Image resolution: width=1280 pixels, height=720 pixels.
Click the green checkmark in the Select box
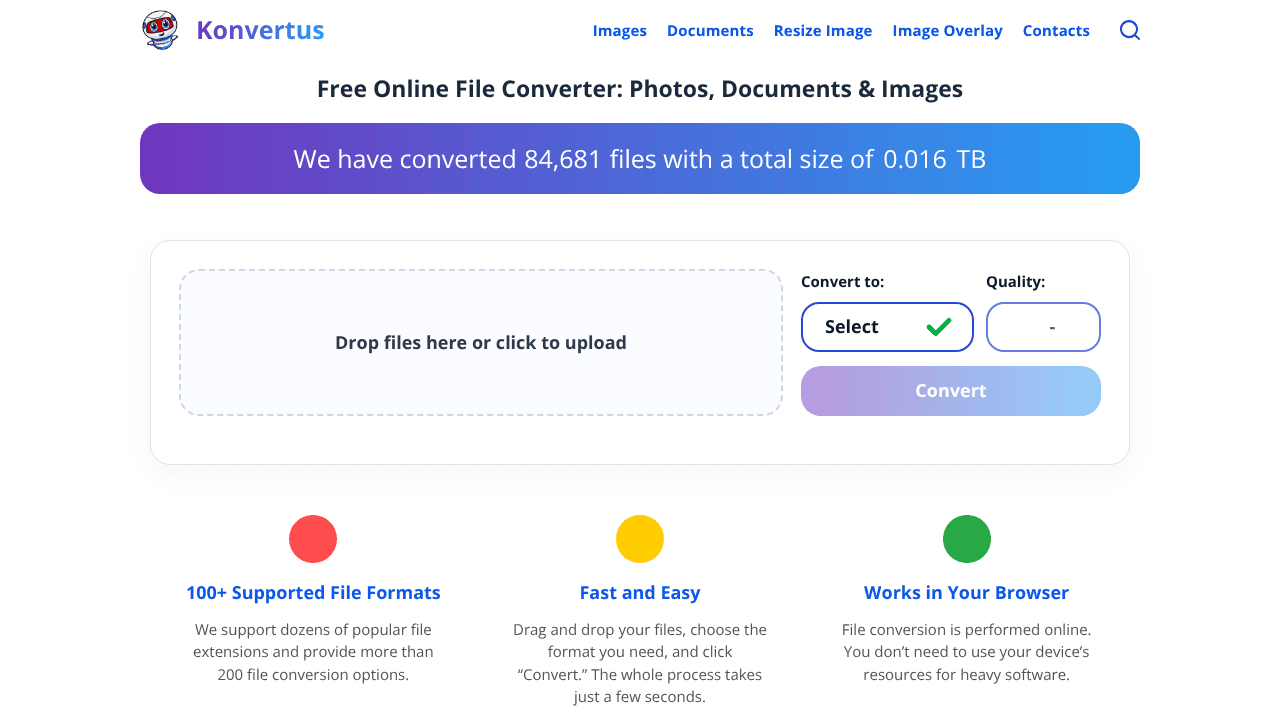(x=938, y=327)
